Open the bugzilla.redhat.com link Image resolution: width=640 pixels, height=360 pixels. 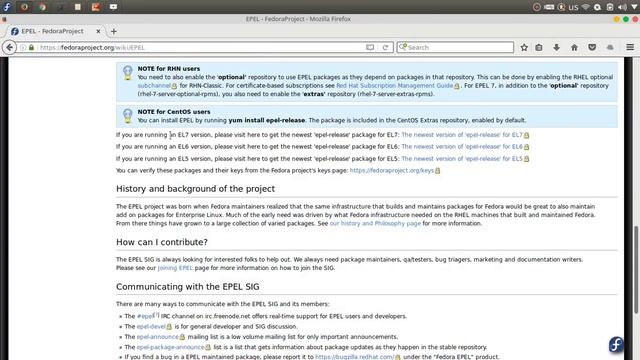(354, 357)
